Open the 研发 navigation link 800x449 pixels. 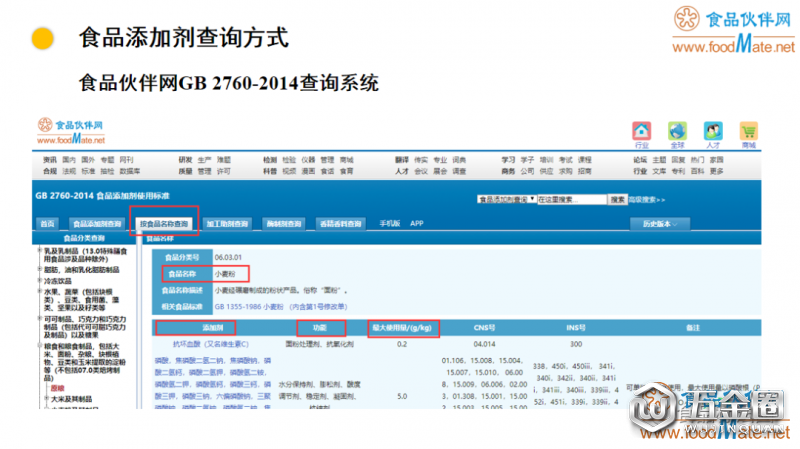point(185,160)
